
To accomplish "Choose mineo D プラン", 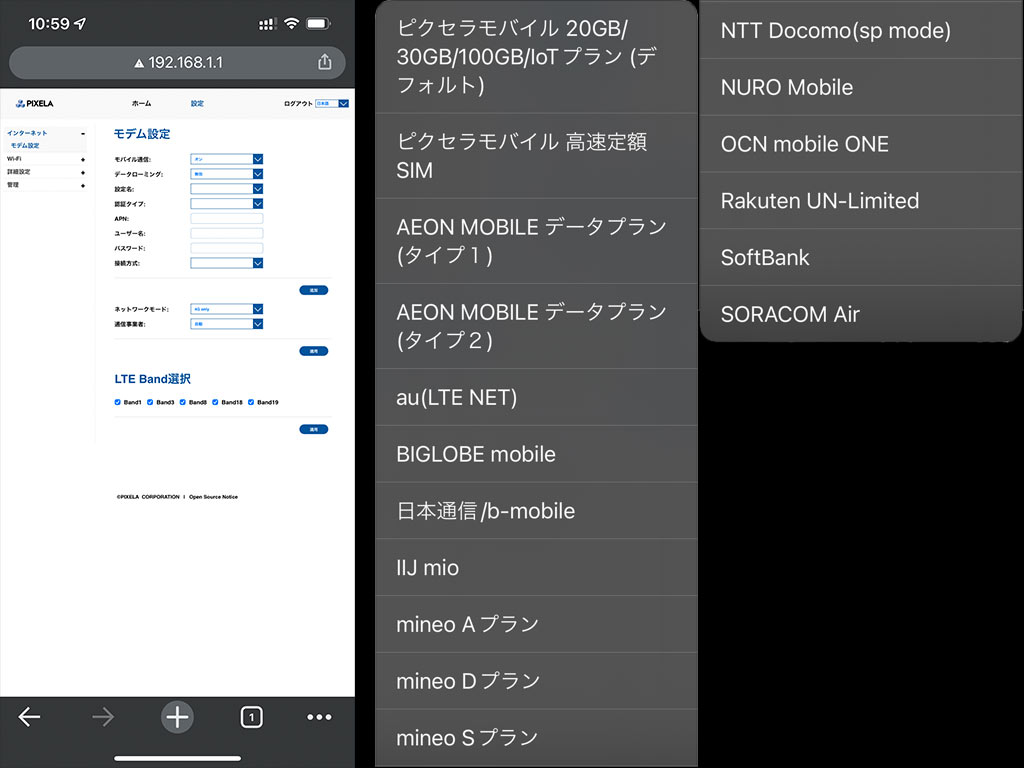I will pos(536,681).
